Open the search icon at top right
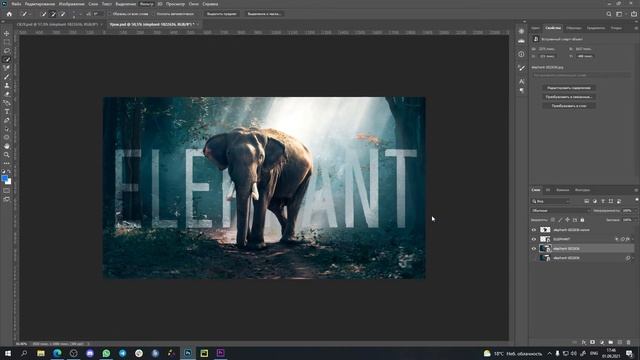 tap(609, 14)
